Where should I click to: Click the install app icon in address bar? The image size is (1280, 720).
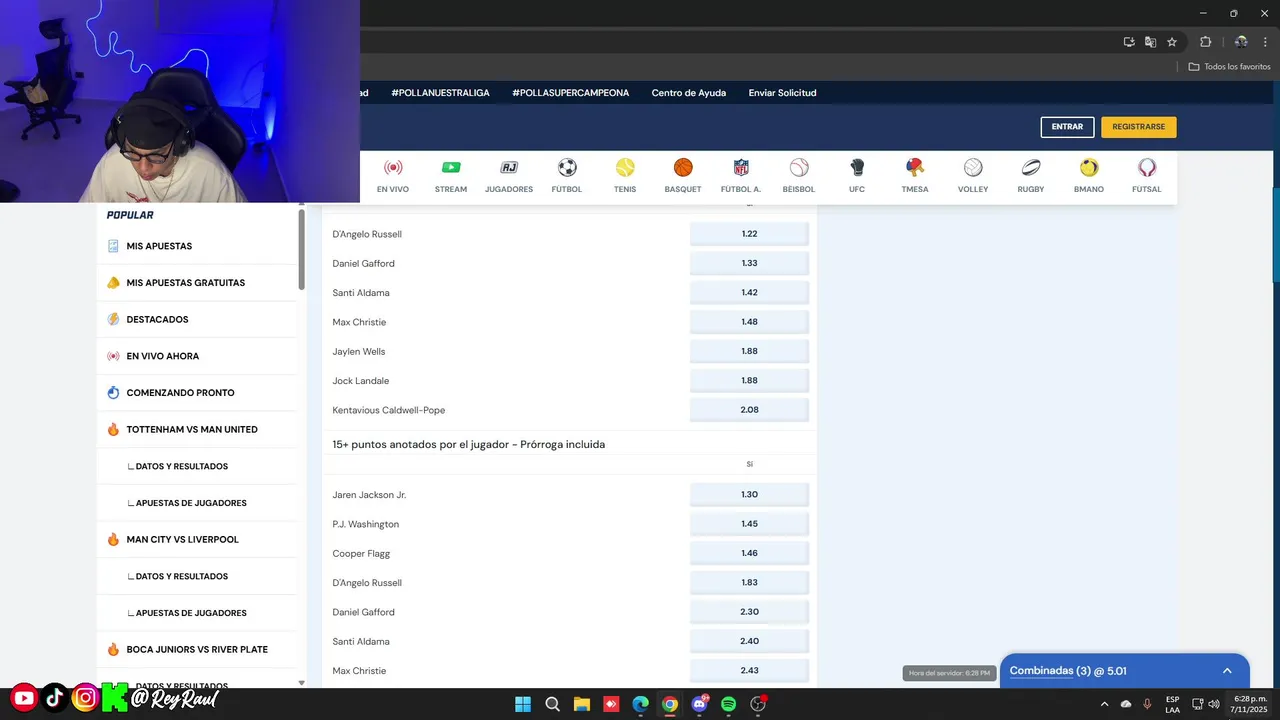click(x=1129, y=42)
